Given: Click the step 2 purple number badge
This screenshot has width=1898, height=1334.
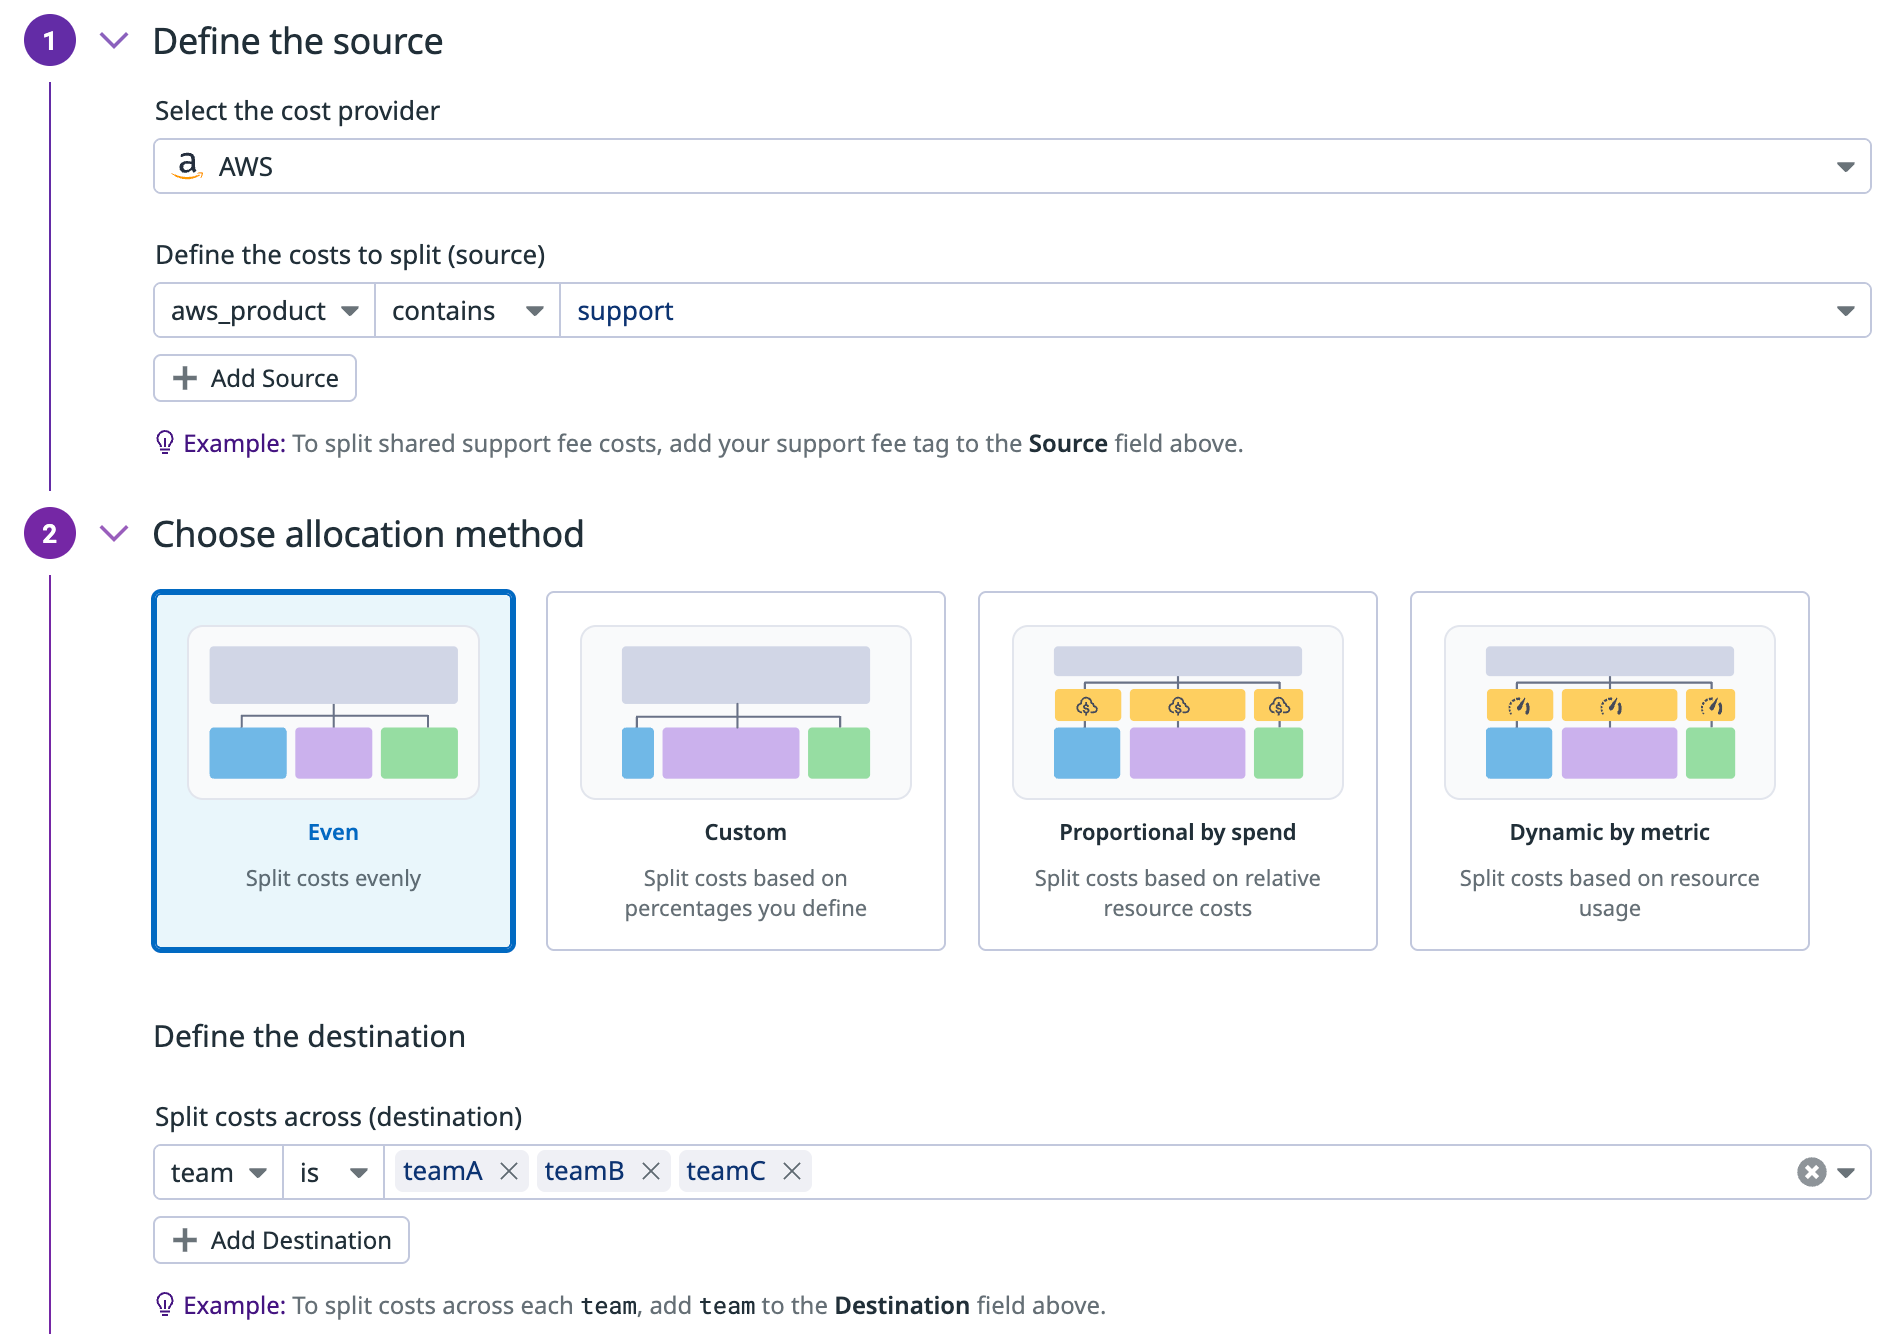Looking at the screenshot, I should click(x=49, y=534).
